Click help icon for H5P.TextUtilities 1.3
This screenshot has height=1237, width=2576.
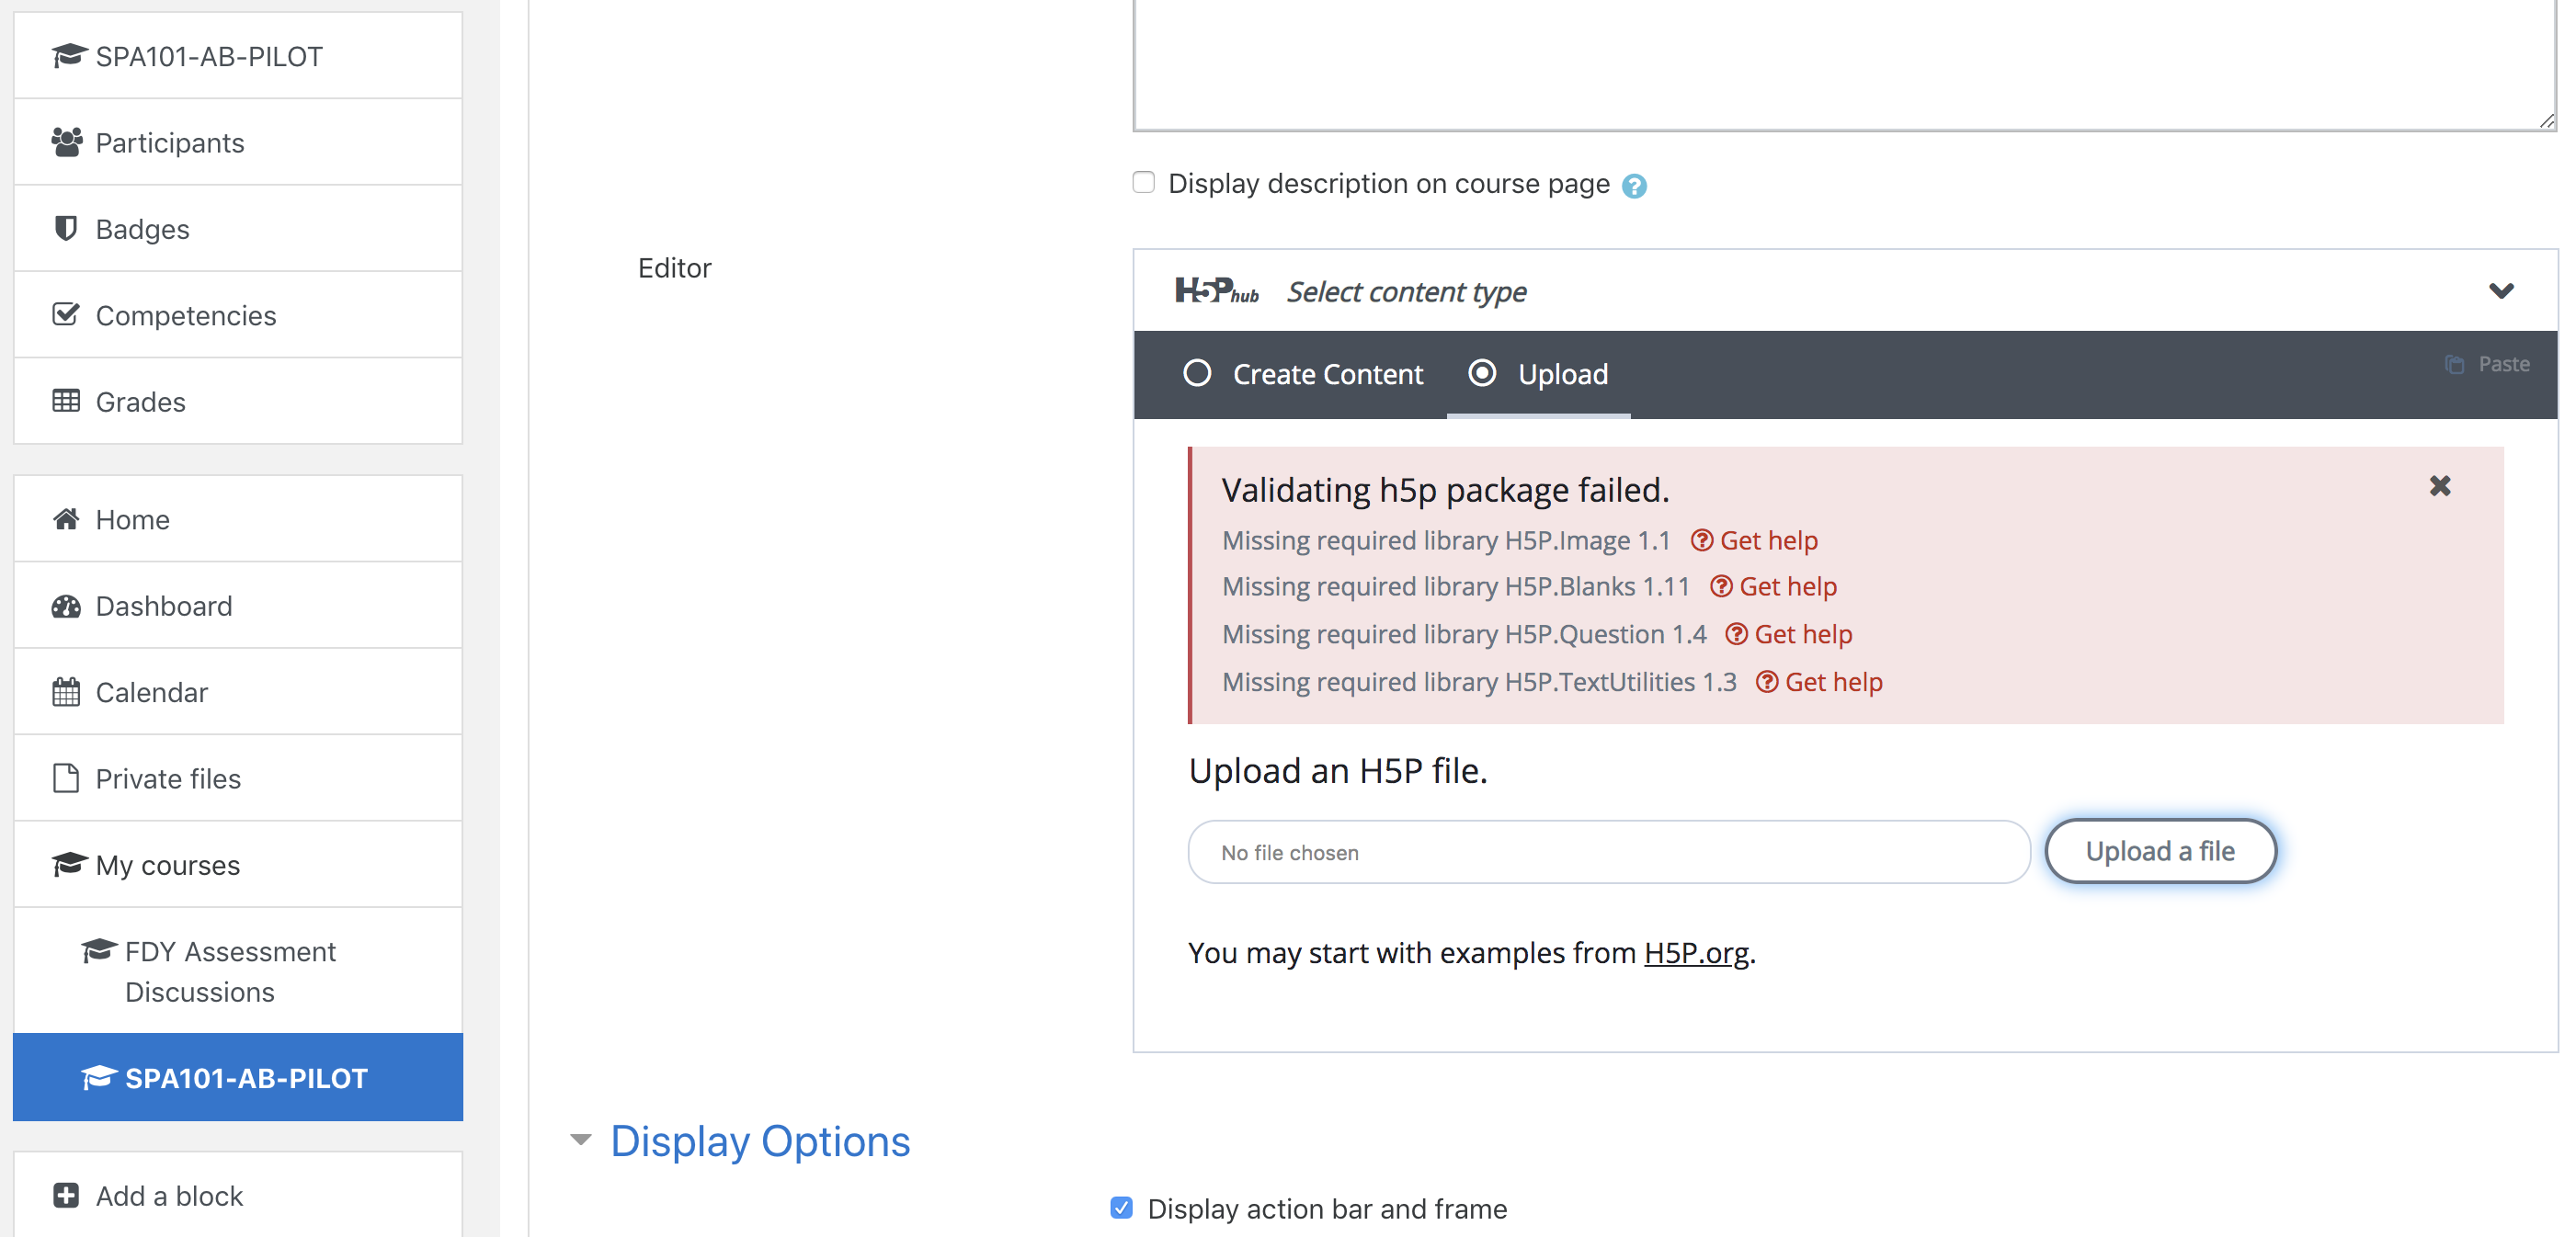[x=1767, y=682]
